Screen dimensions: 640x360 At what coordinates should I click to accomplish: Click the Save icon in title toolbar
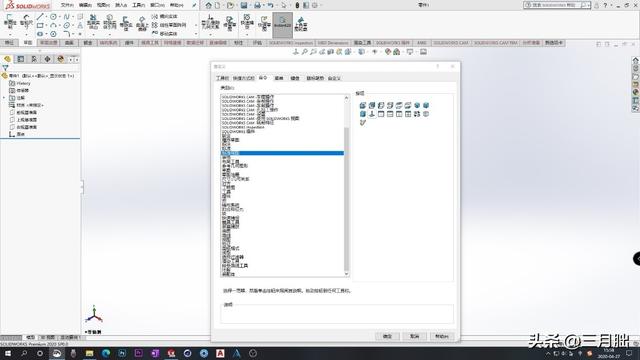pos(244,5)
